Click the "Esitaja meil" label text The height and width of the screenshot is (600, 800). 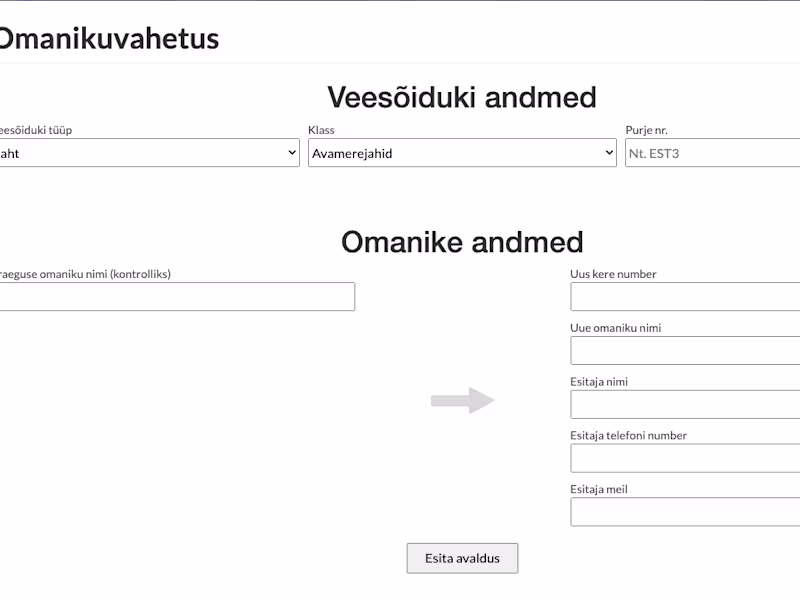599,490
